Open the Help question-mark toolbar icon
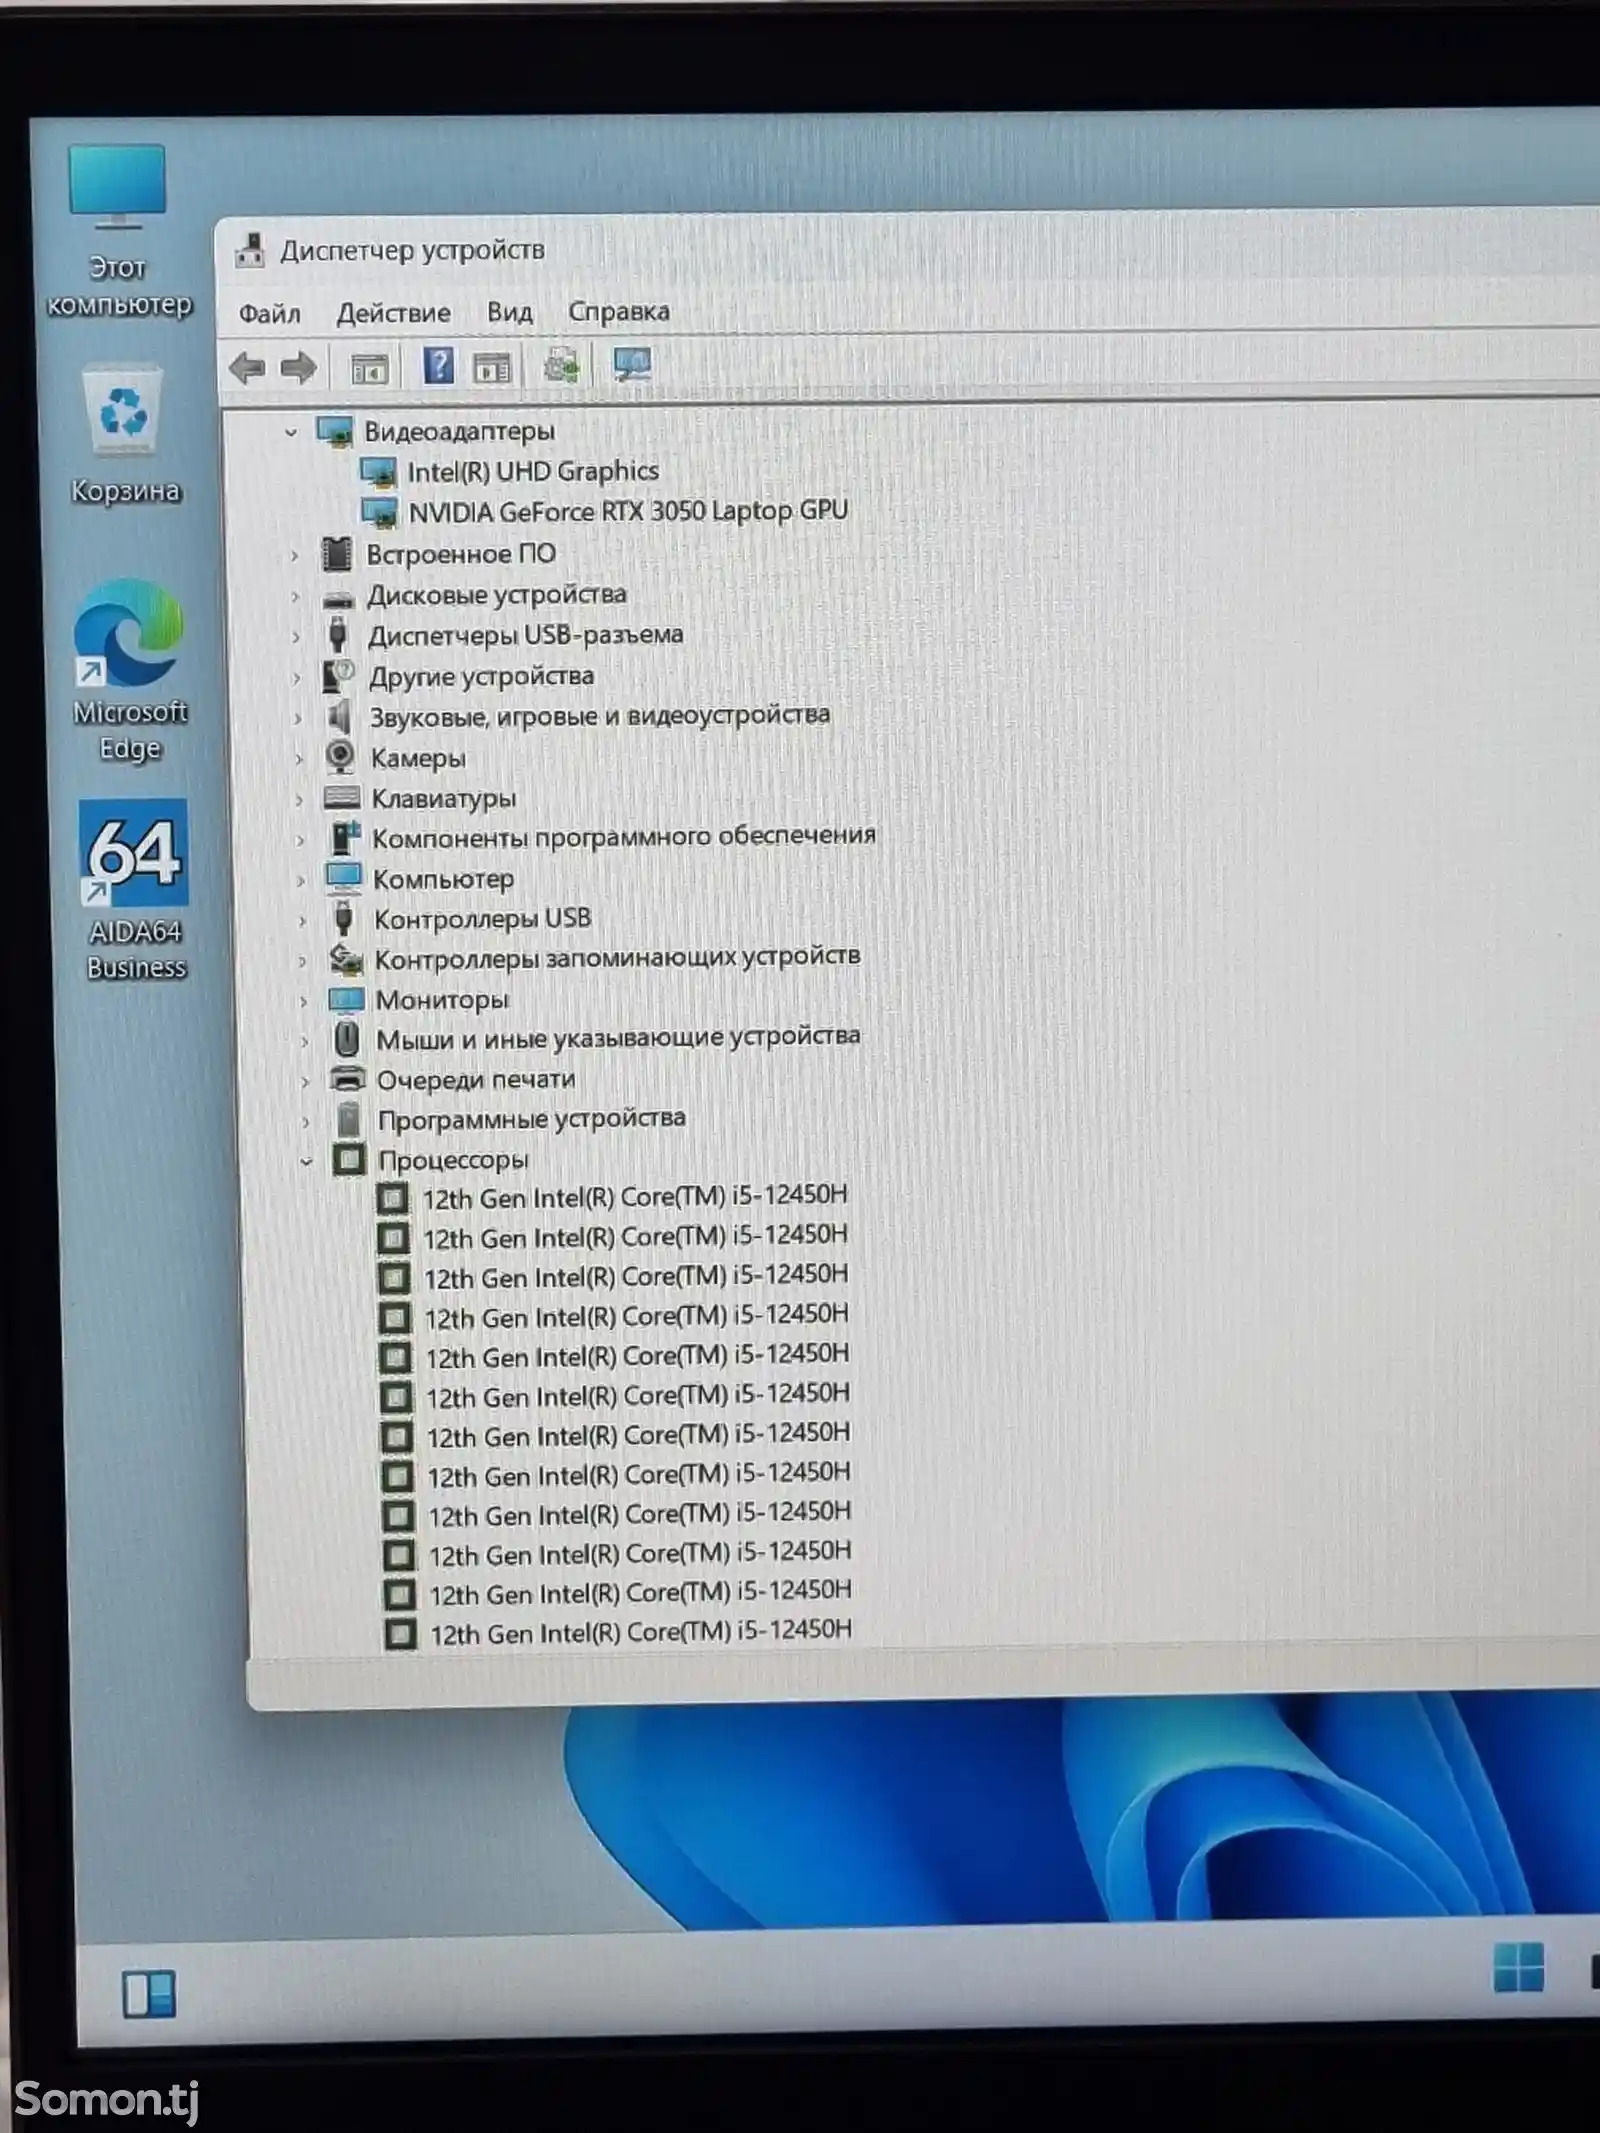The height and width of the screenshot is (2133, 1600). (438, 366)
